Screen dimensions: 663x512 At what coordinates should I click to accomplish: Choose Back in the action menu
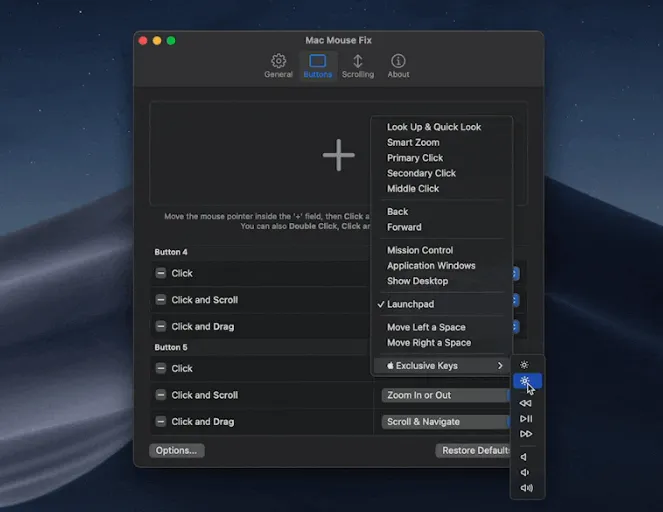coord(442,211)
